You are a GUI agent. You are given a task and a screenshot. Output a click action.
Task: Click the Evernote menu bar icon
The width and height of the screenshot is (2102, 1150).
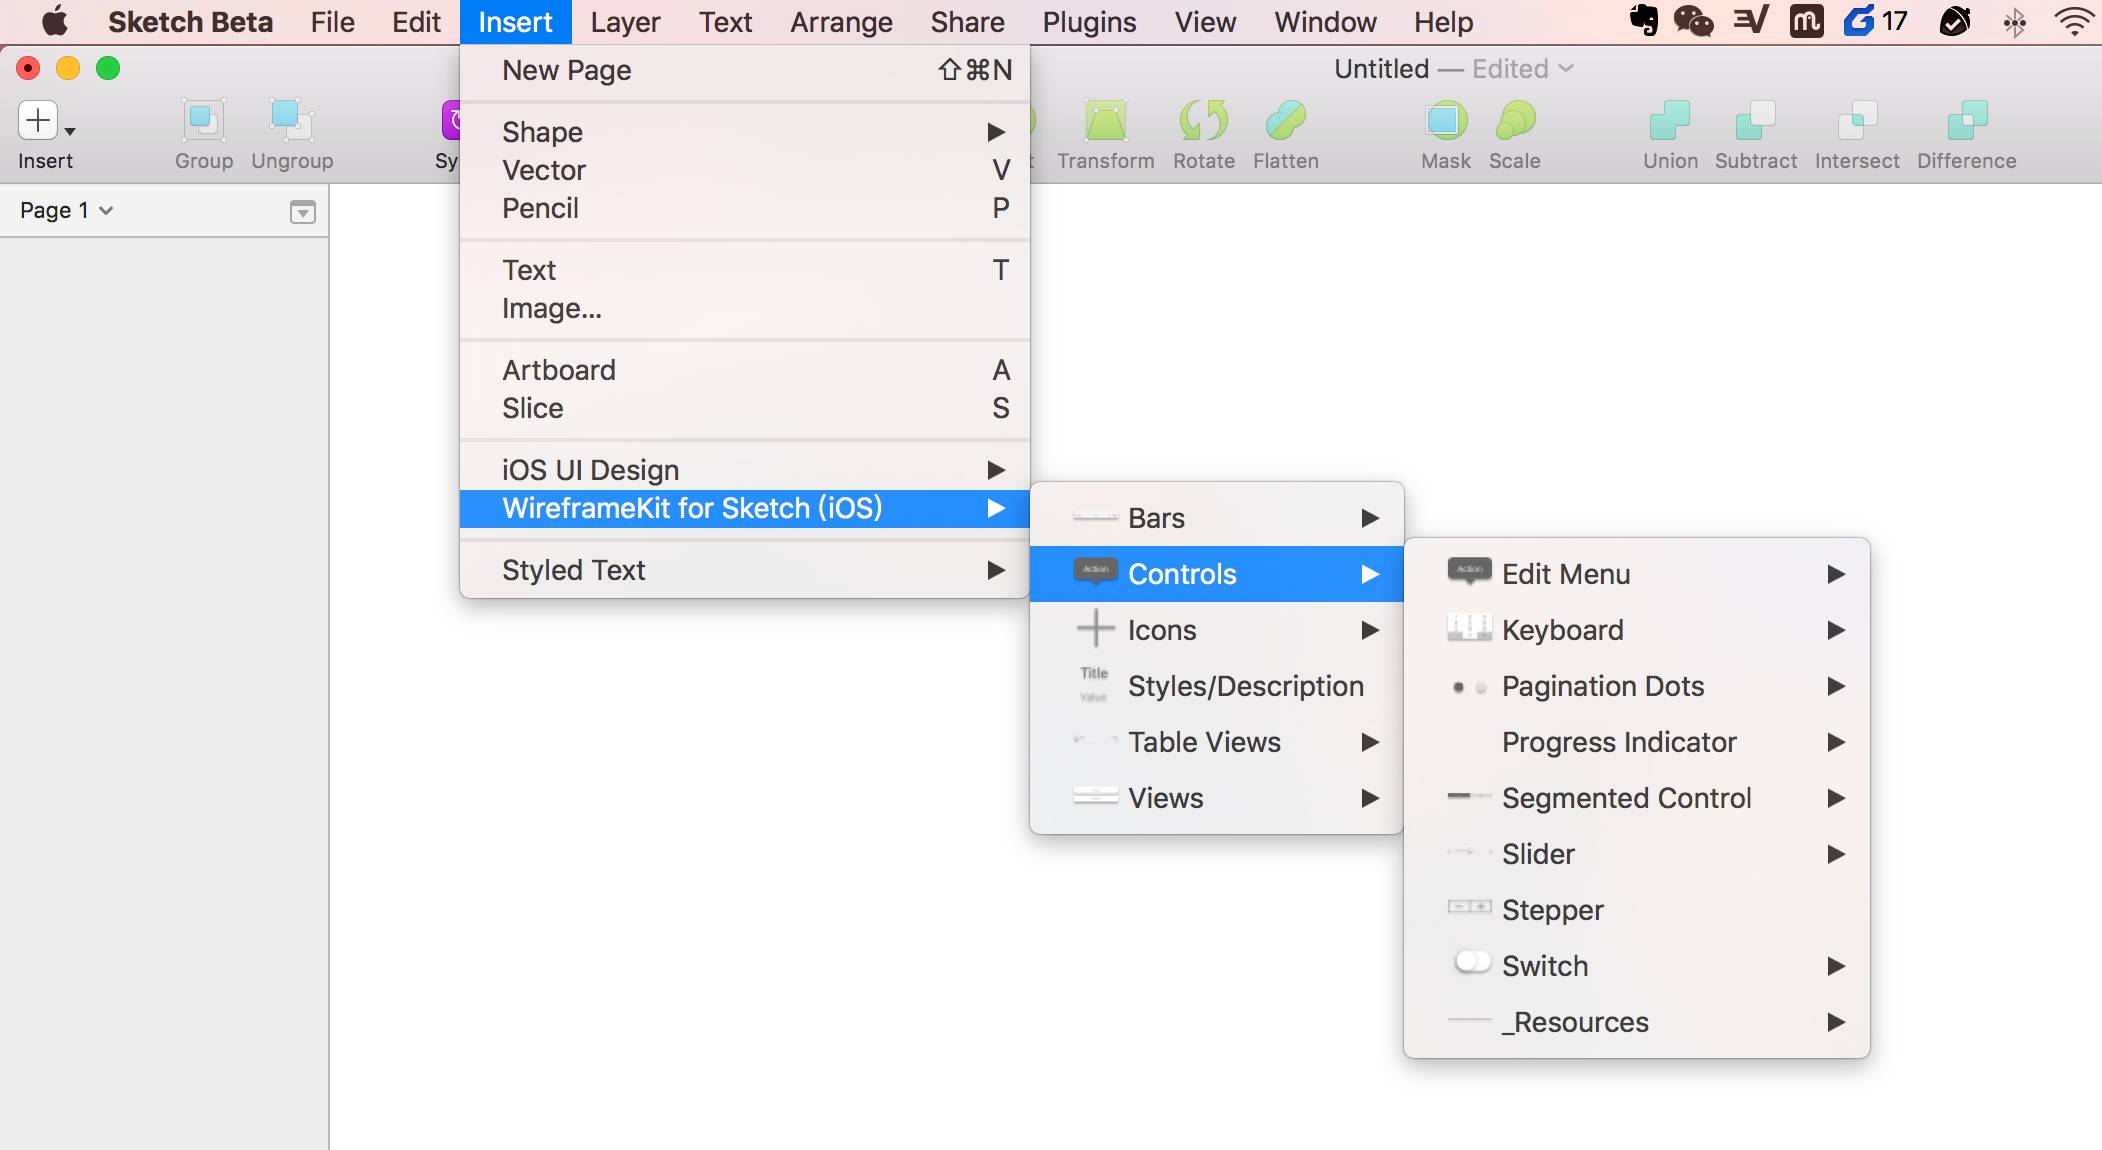1643,21
